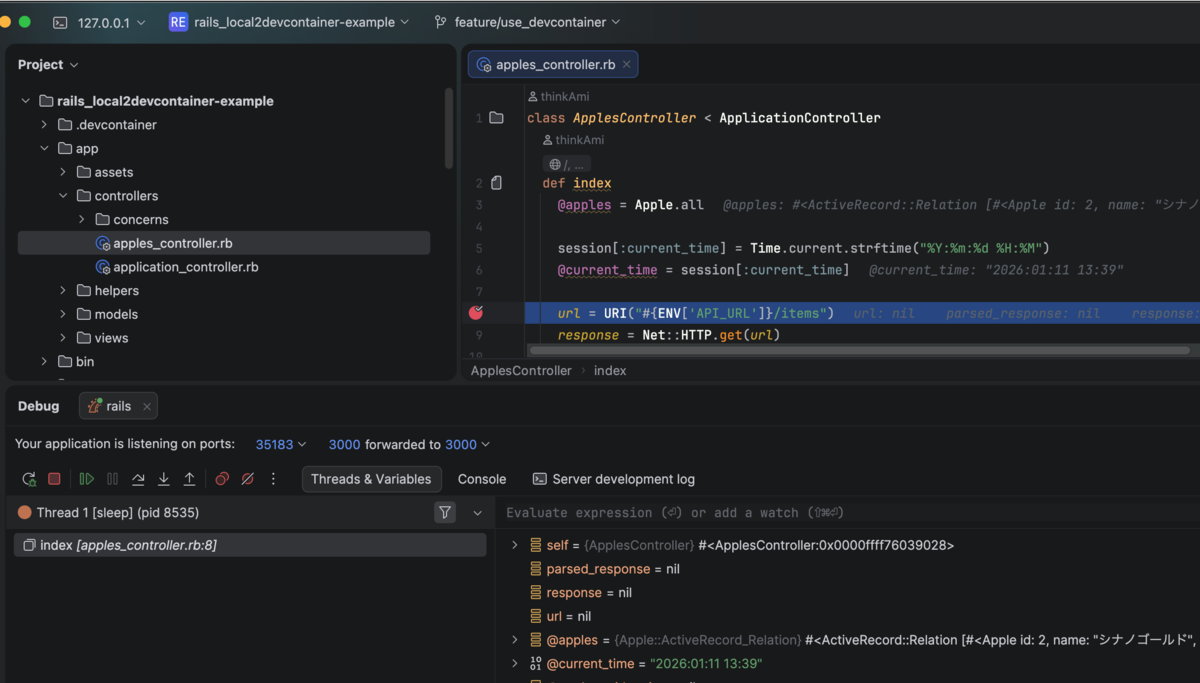Click the git branch icon in title bar
The height and width of the screenshot is (683, 1200).
point(440,22)
